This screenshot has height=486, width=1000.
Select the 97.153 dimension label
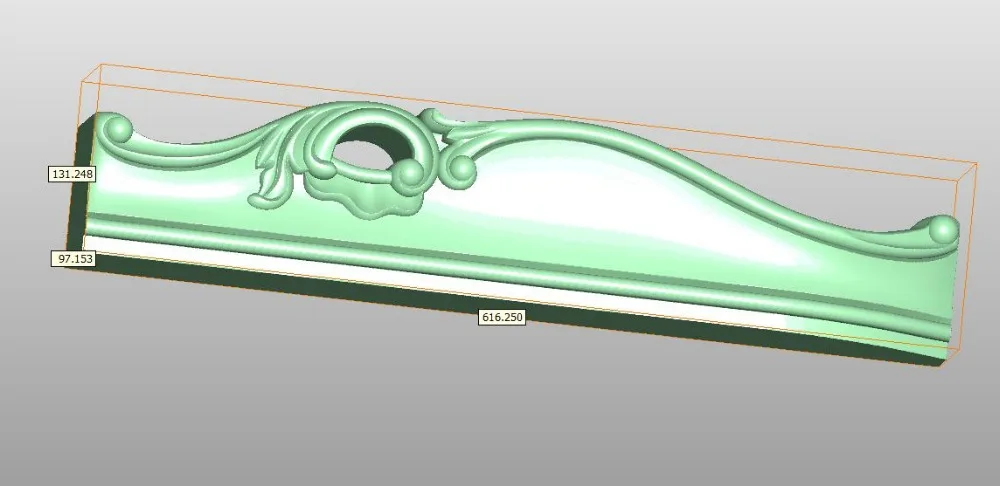[x=73, y=258]
